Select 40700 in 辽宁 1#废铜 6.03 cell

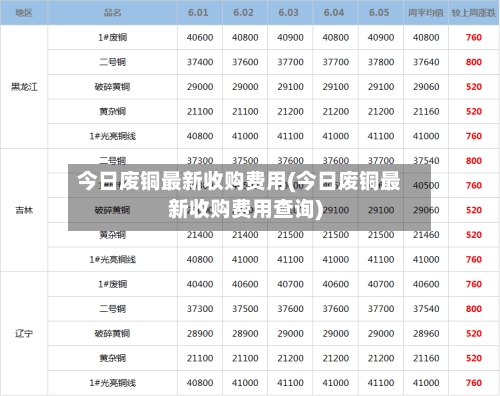pos(290,284)
